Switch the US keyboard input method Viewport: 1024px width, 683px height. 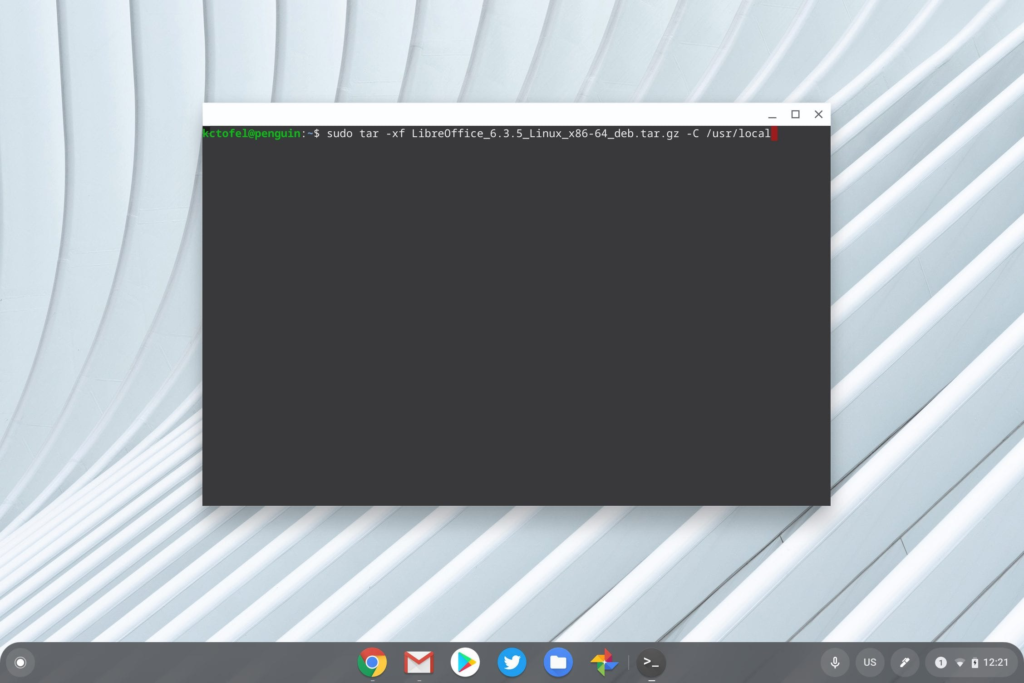[870, 663]
